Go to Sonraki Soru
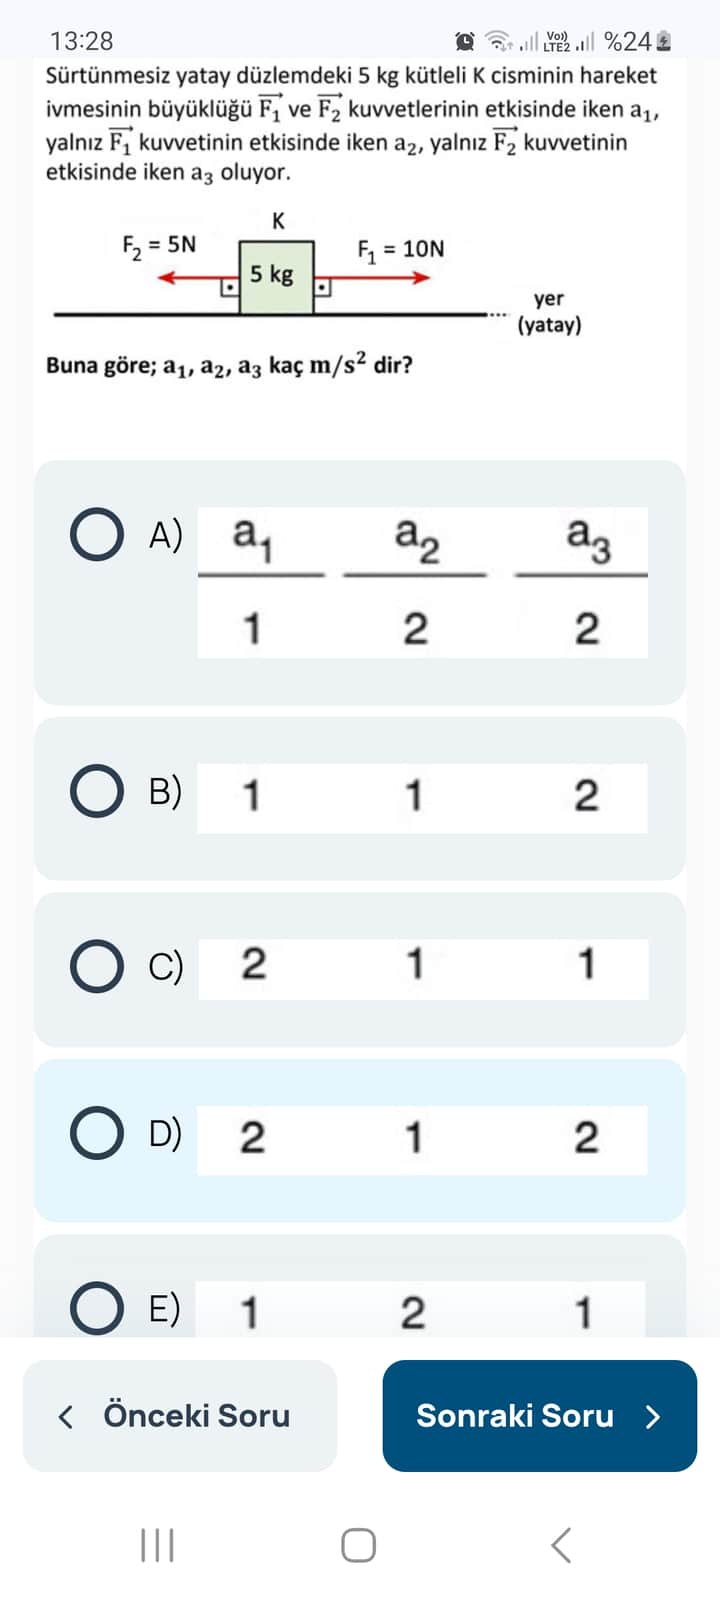Image resolution: width=720 pixels, height=1600 pixels. tap(539, 1415)
